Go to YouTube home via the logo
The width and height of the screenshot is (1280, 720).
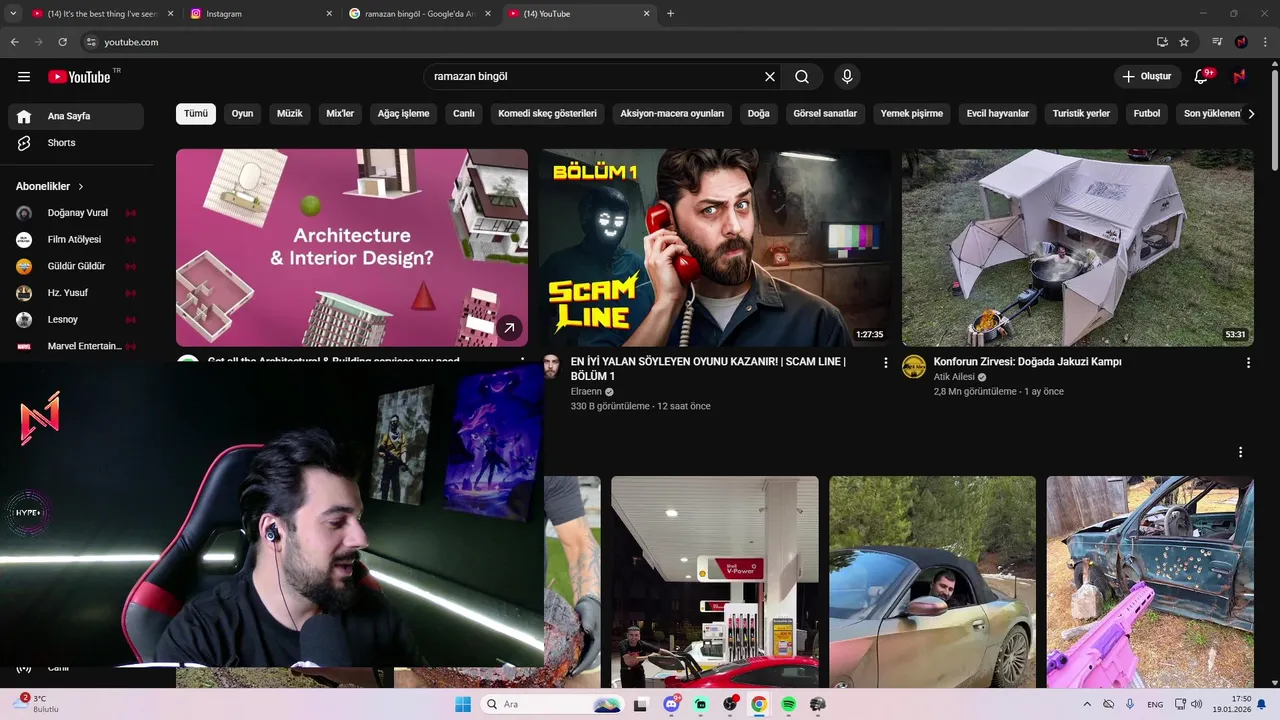tap(79, 77)
